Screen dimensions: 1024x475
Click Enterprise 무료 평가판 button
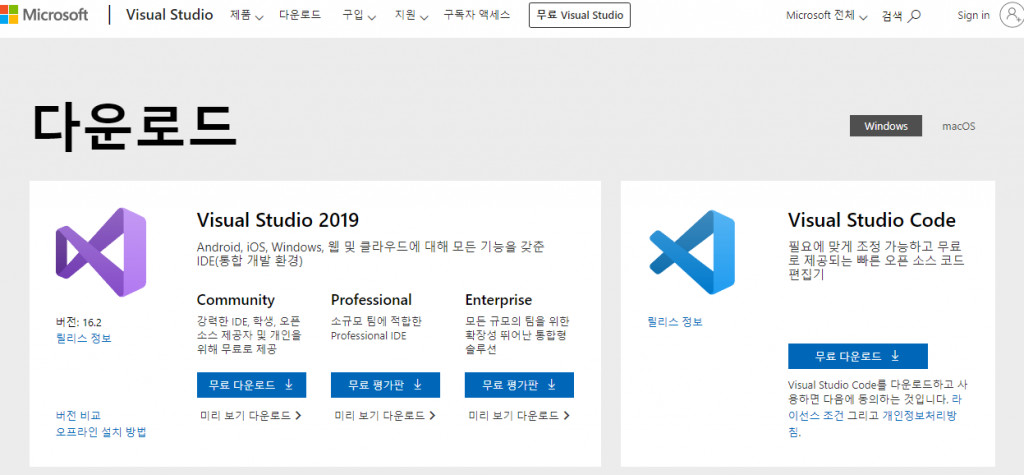click(x=519, y=385)
